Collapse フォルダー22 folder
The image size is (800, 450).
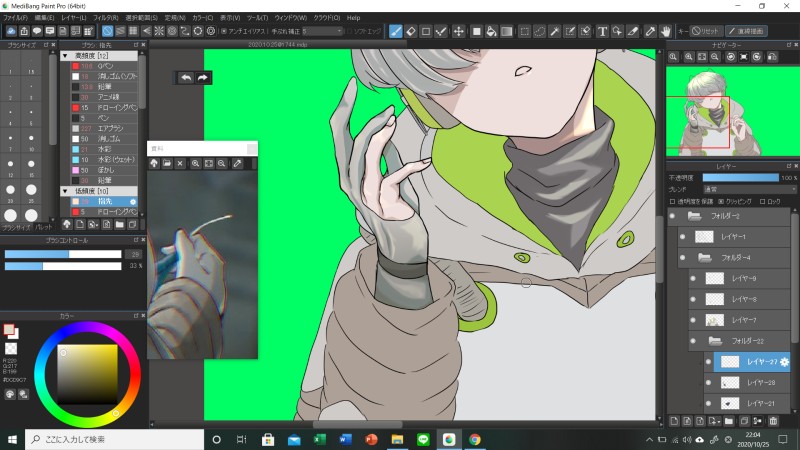coord(715,341)
